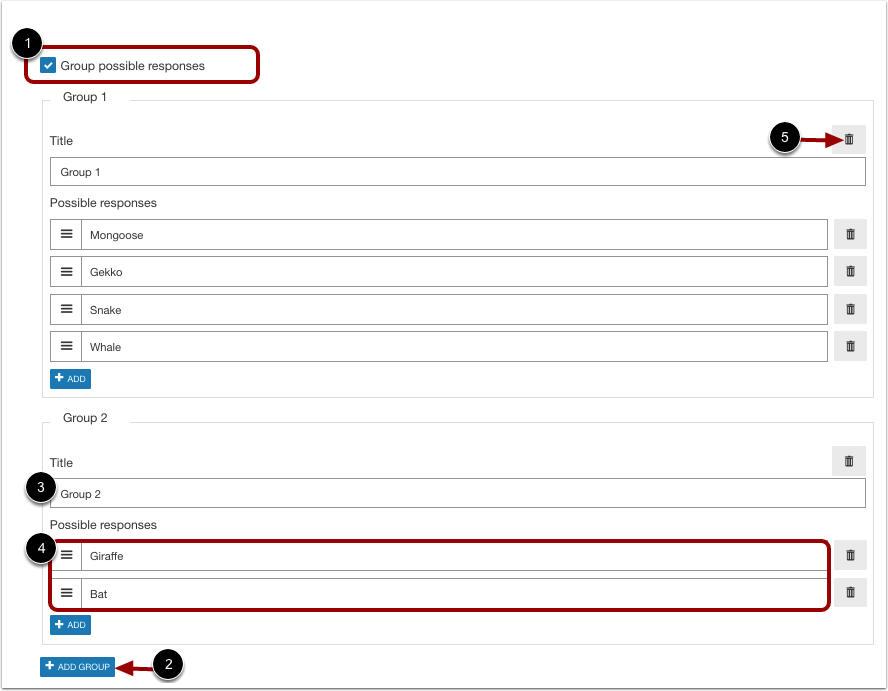Click into the Bat response field
Image resolution: width=888 pixels, height=691 pixels.
[454, 593]
